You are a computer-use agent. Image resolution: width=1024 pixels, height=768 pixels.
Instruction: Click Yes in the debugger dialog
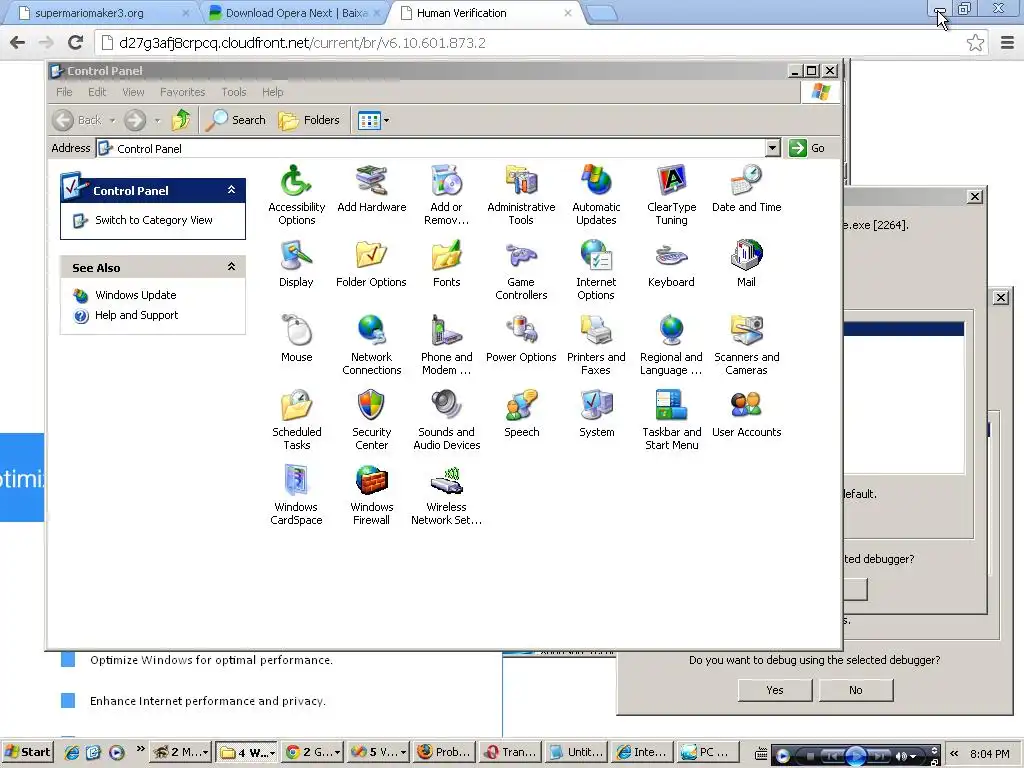[775, 690]
